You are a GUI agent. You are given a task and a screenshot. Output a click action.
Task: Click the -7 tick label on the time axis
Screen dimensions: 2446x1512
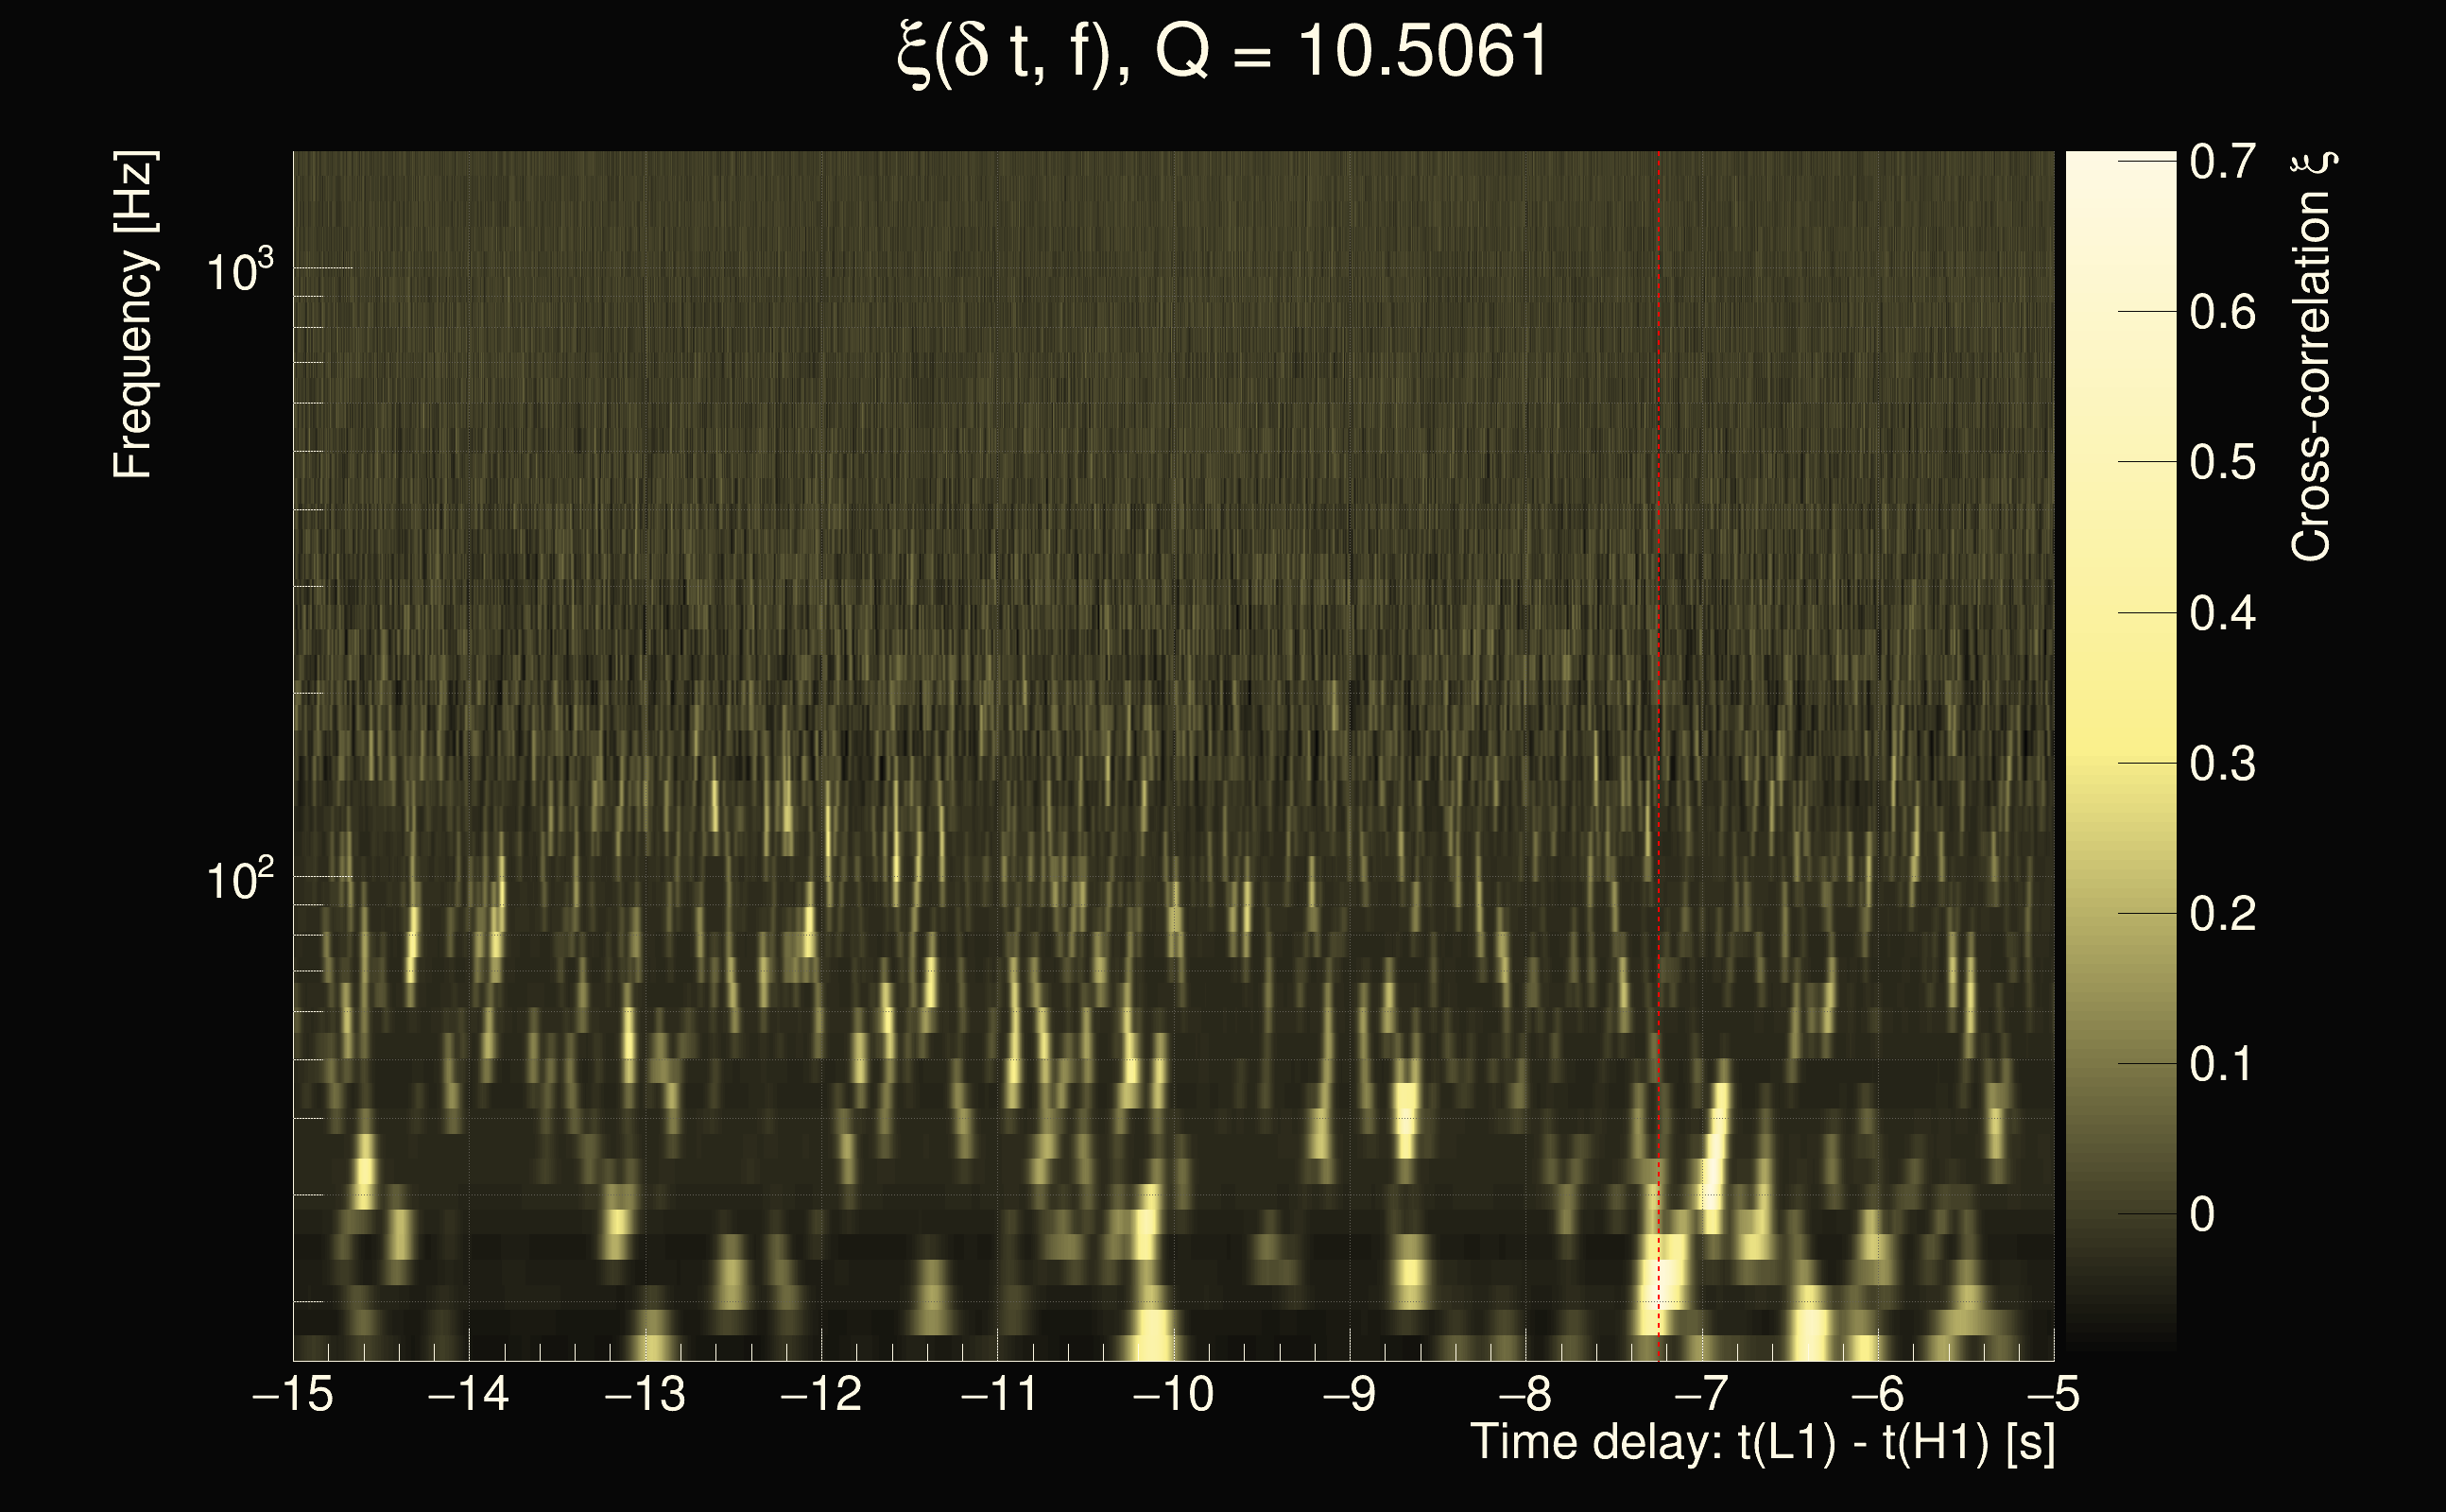pyautogui.click(x=1701, y=1394)
